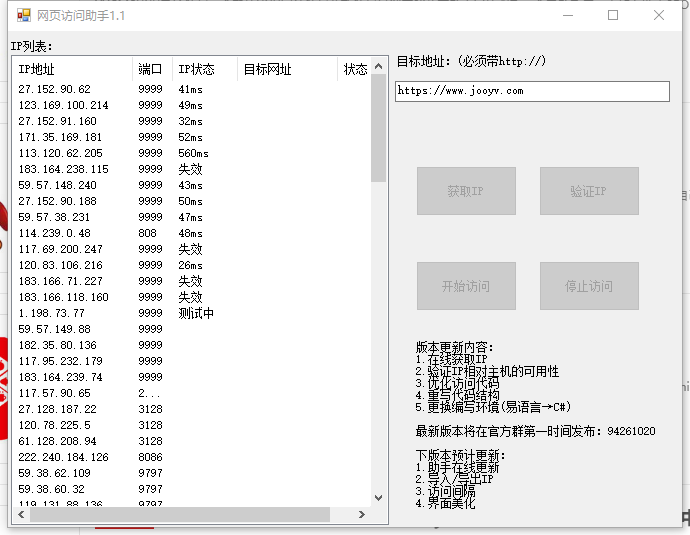Click the list's scroll down arrow
The height and width of the screenshot is (535, 690).
(378, 498)
